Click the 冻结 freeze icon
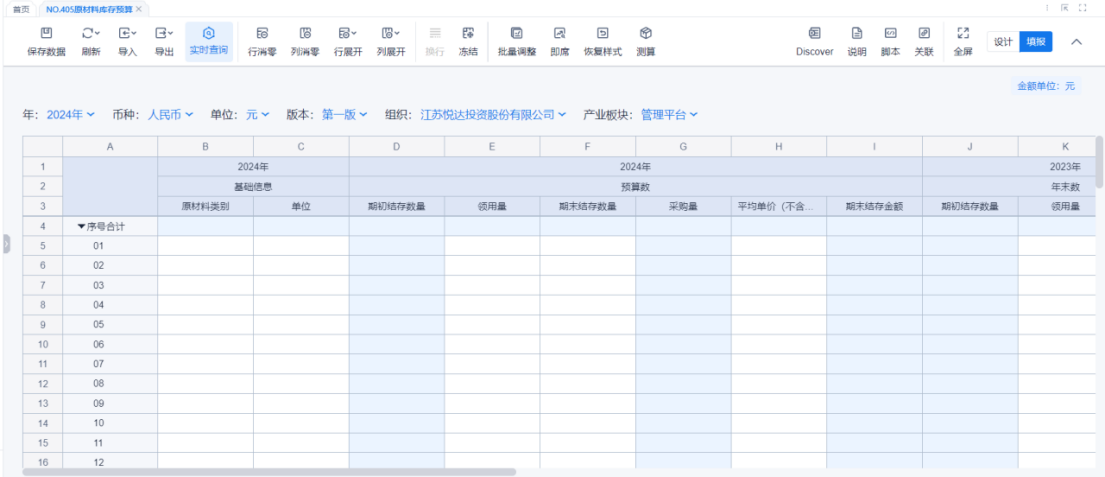 (467, 34)
